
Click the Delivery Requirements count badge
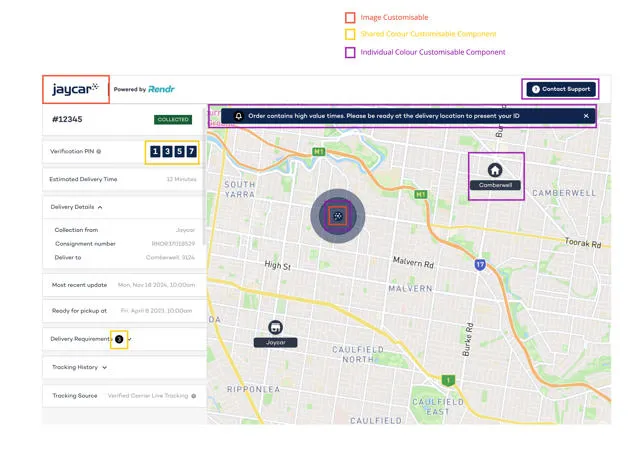point(119,339)
